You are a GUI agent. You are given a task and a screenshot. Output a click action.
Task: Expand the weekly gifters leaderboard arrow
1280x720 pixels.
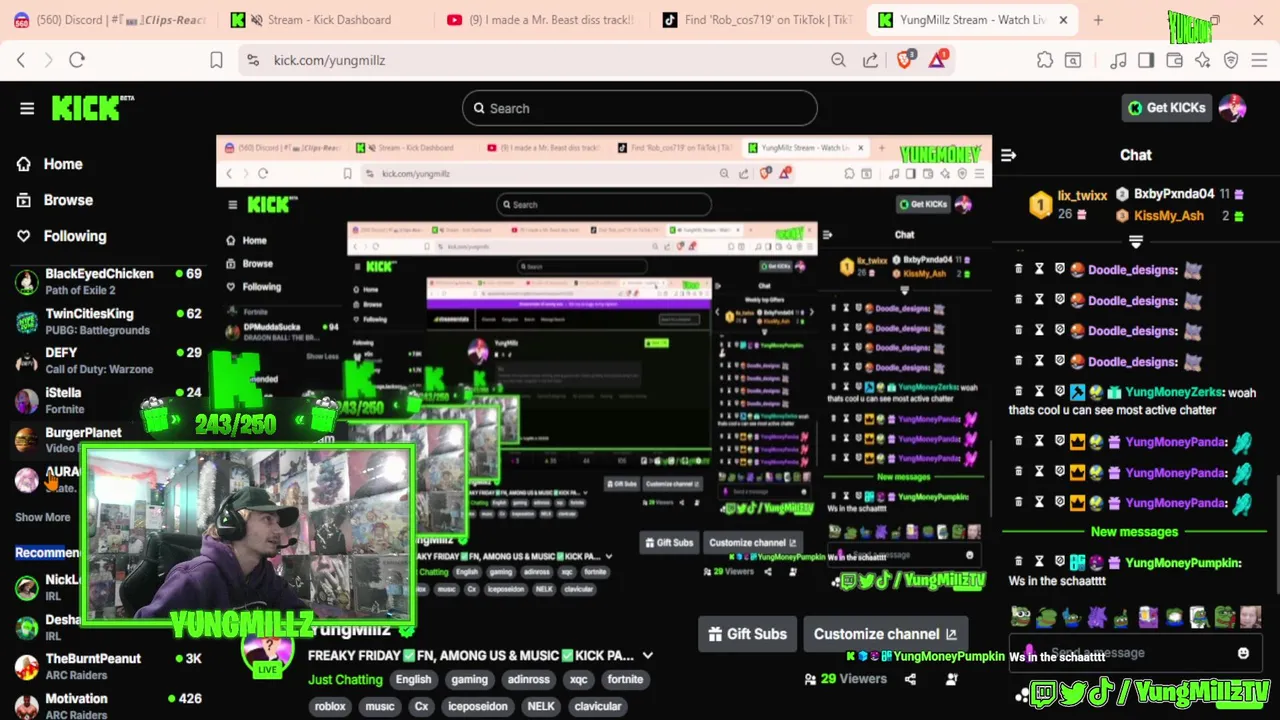(x=1136, y=242)
